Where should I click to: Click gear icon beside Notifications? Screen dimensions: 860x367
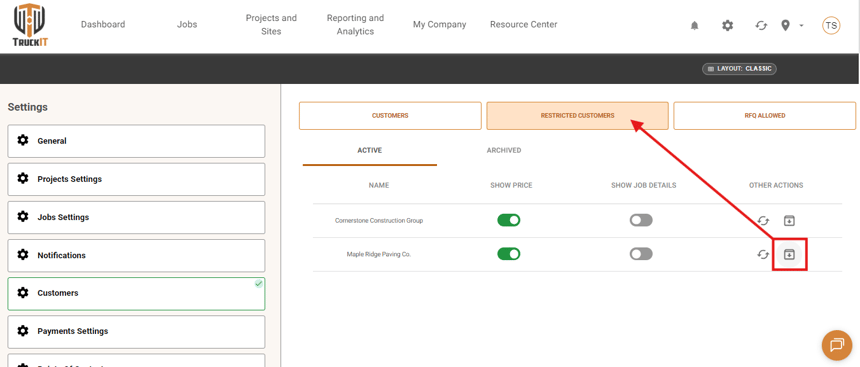tap(22, 255)
